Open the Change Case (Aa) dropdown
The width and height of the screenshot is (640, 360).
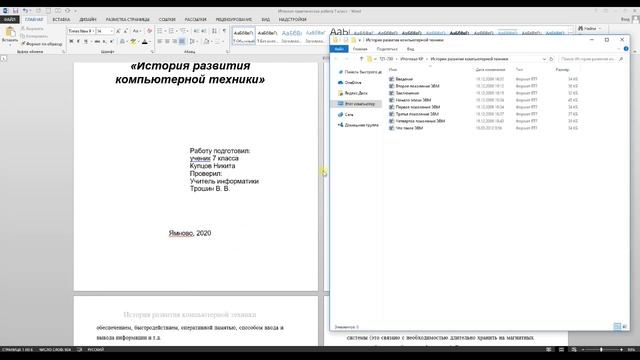(137, 31)
